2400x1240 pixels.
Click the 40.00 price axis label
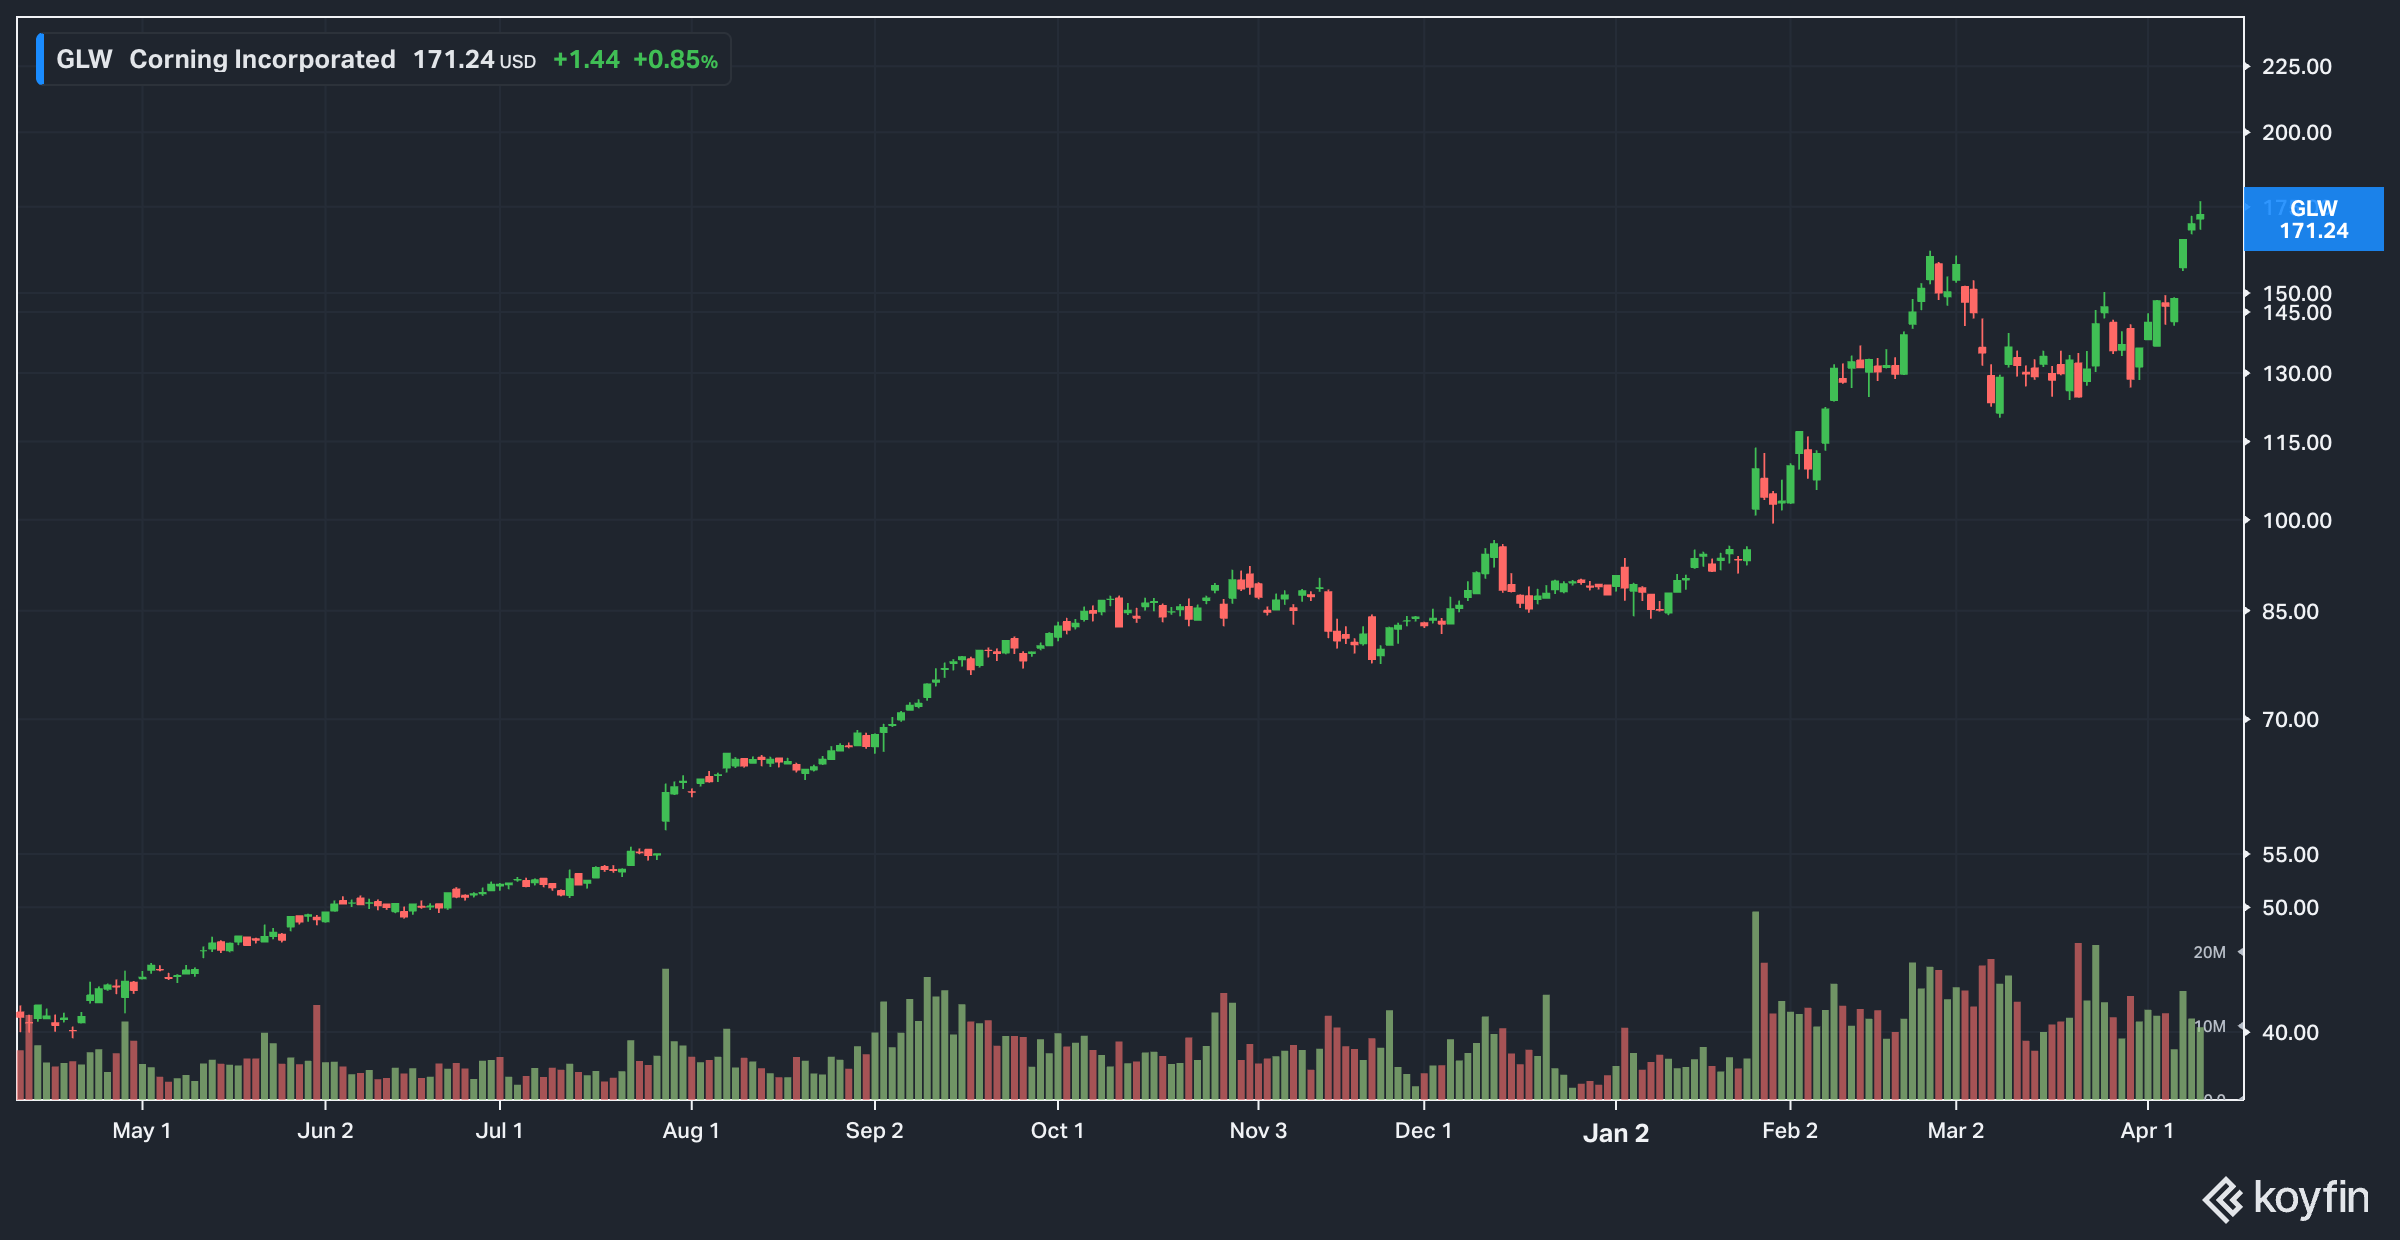click(2290, 1032)
